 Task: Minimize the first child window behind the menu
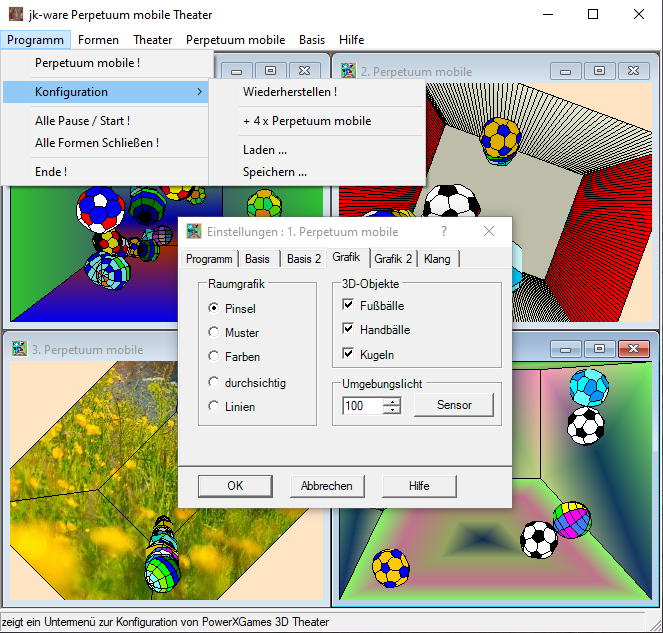(x=237, y=71)
